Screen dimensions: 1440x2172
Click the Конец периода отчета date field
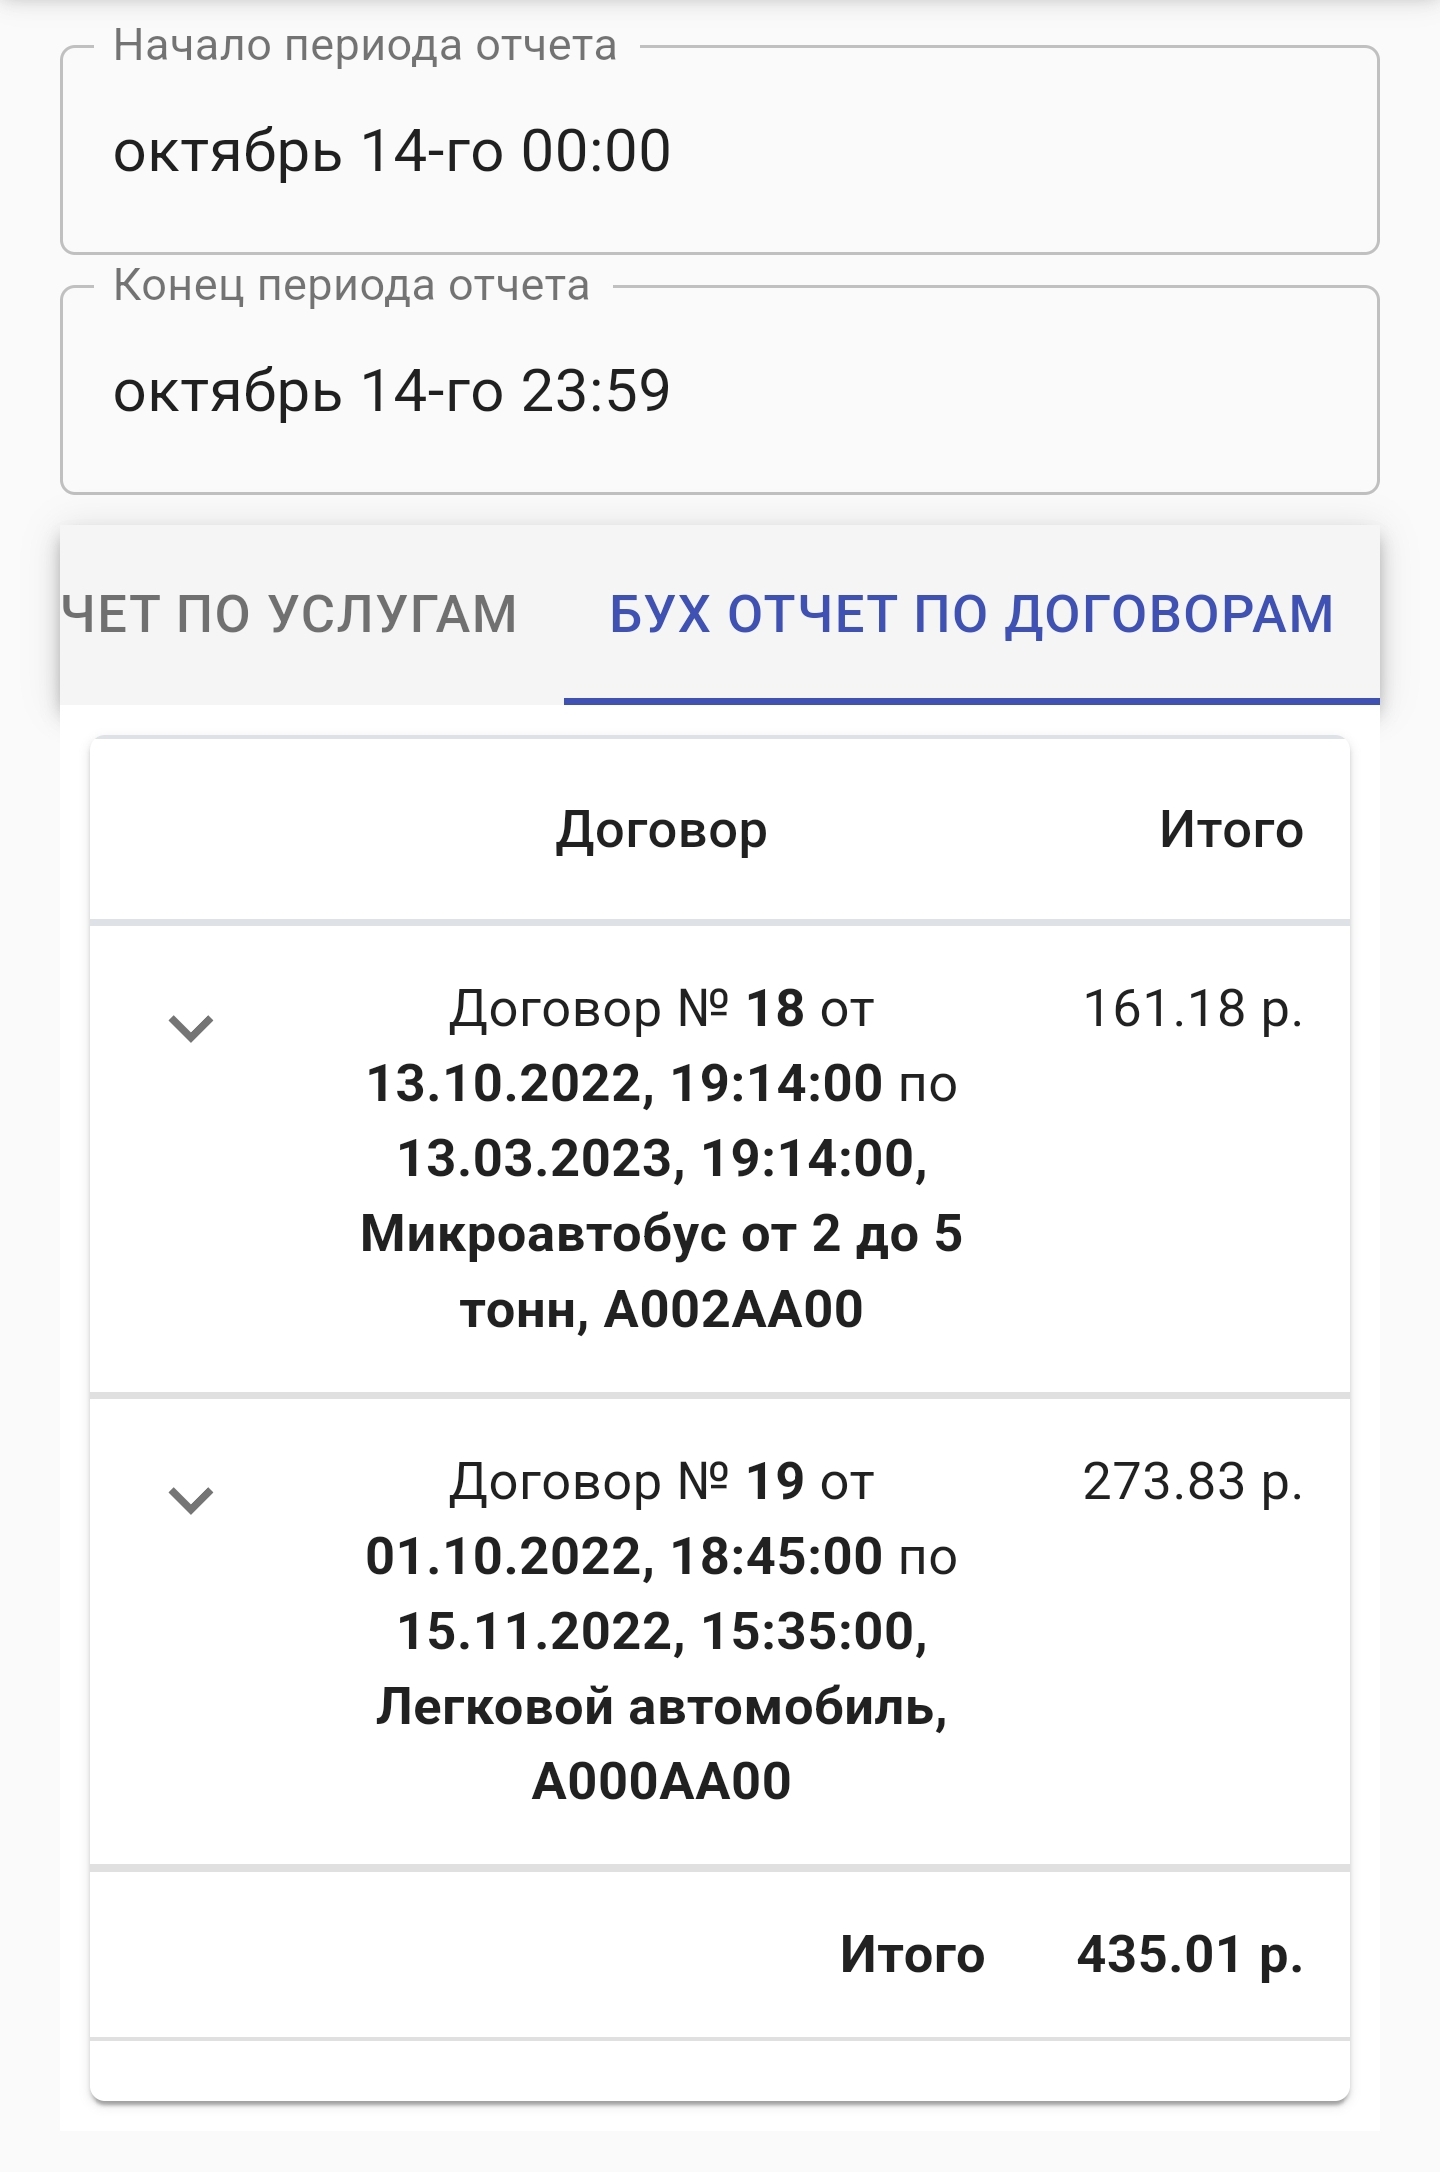pyautogui.click(x=719, y=392)
